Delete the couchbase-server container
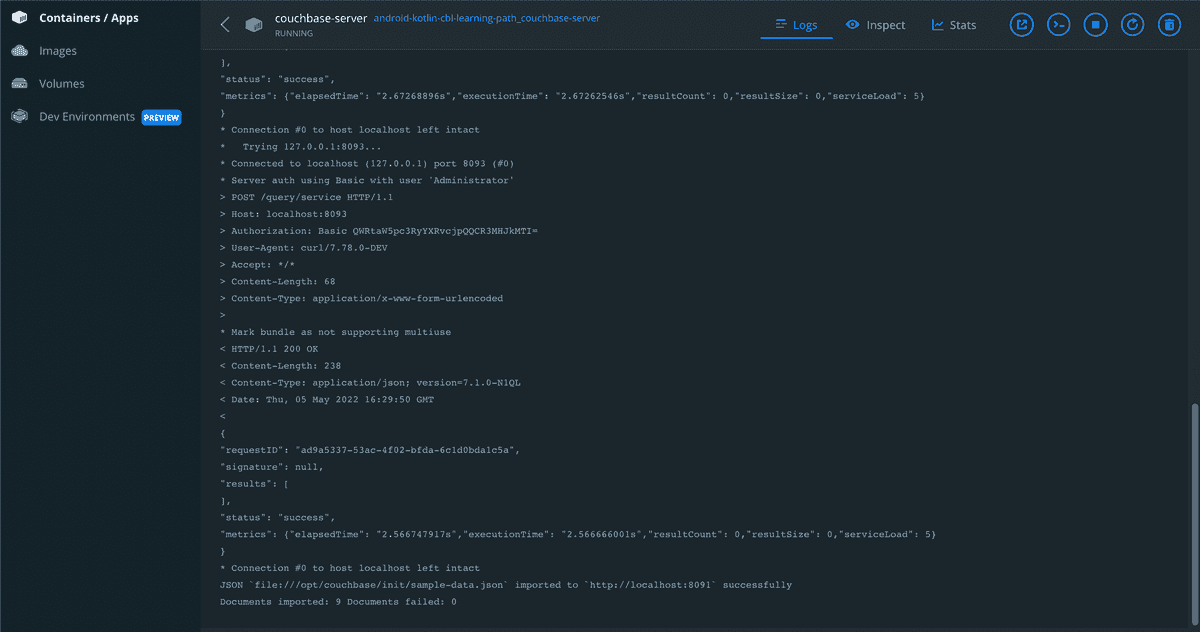The width and height of the screenshot is (1200, 632). point(1169,25)
